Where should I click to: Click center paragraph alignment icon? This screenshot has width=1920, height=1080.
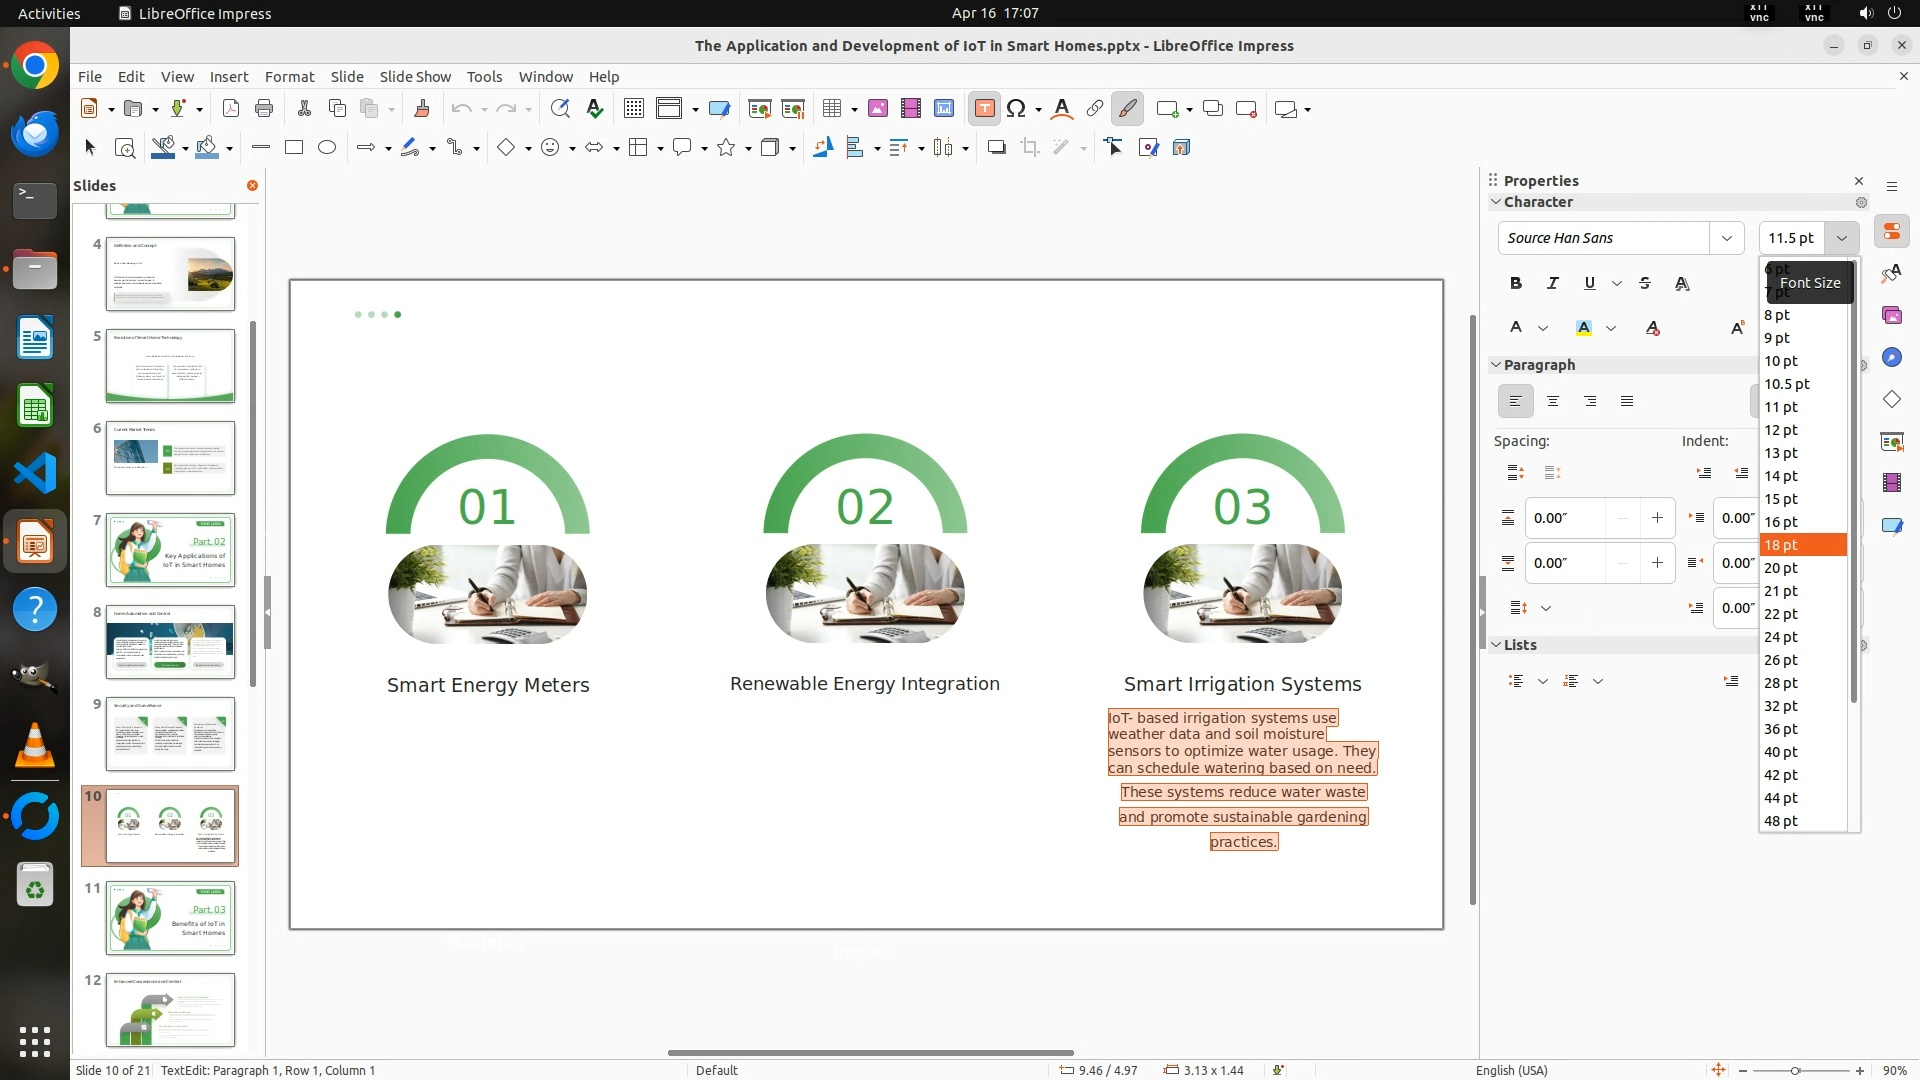point(1553,401)
